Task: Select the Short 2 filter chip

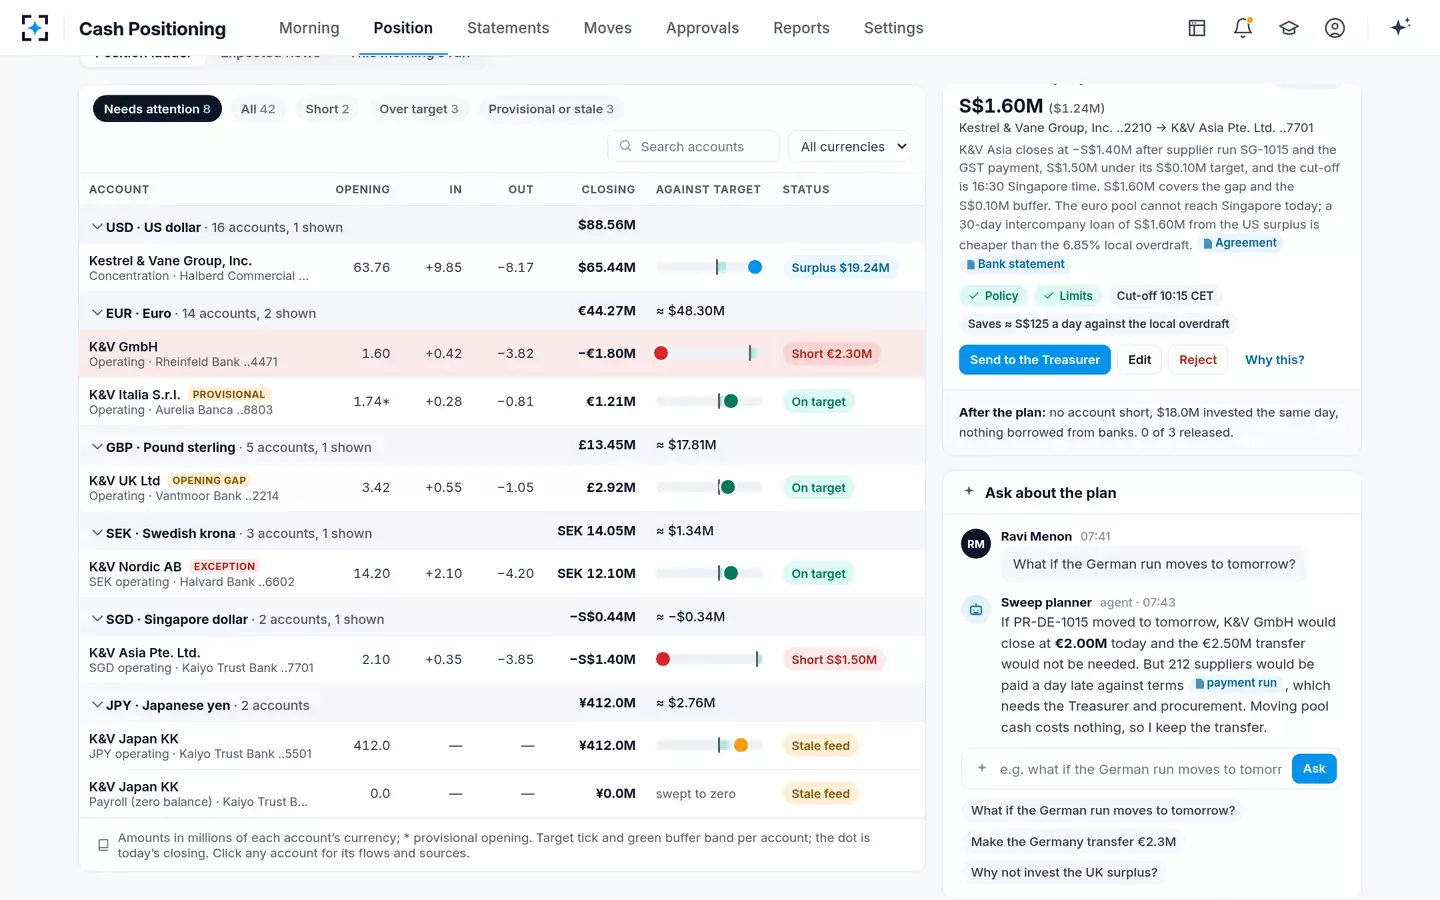Action: pyautogui.click(x=327, y=109)
